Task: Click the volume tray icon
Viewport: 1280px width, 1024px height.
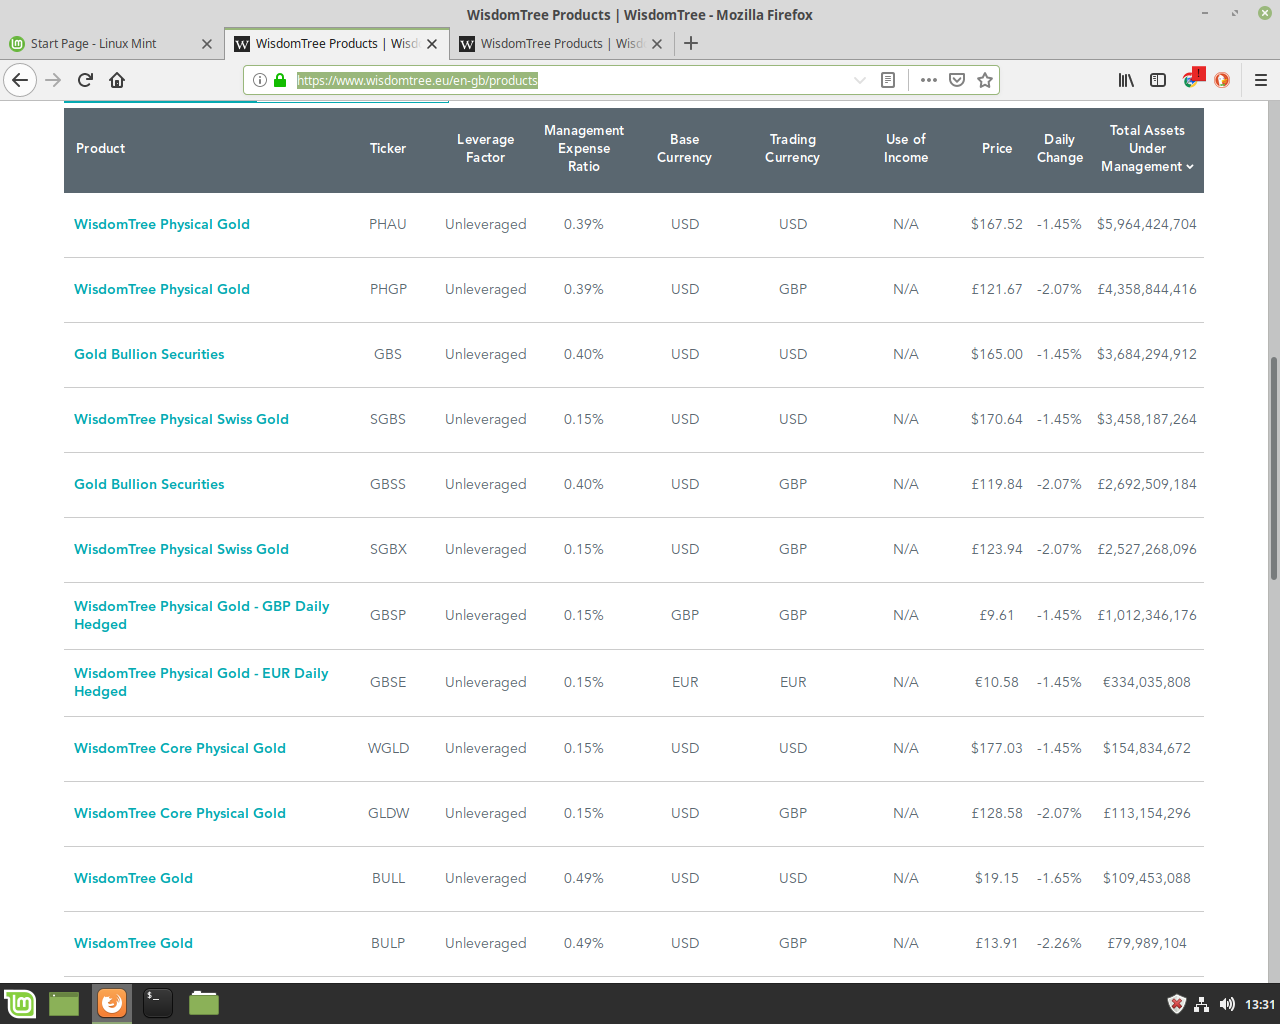Action: 1227,1004
